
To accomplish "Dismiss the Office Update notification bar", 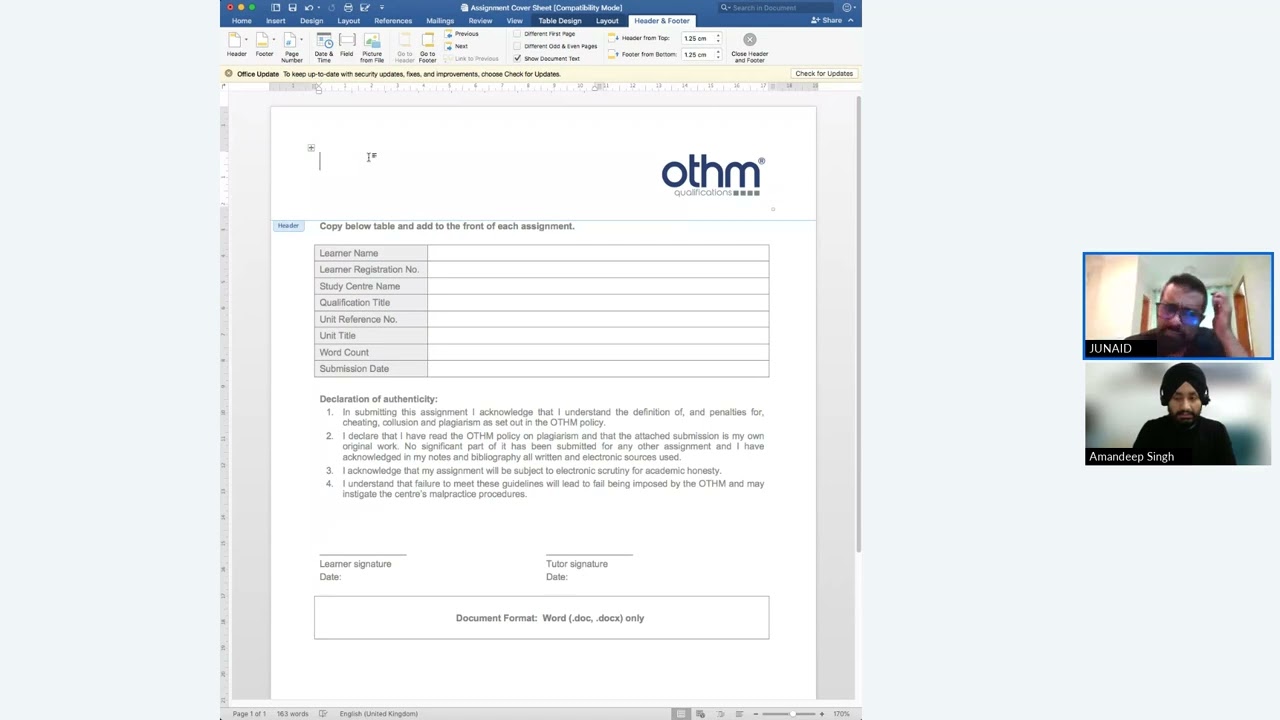I will point(229,73).
